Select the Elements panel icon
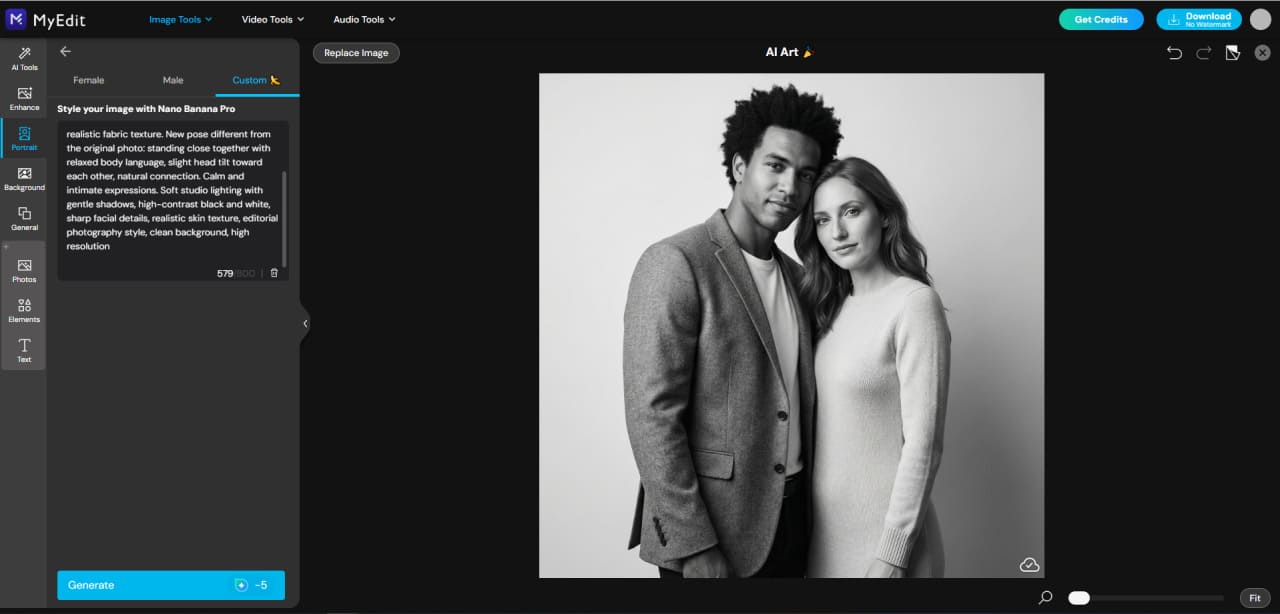This screenshot has width=1280, height=614. (24, 311)
